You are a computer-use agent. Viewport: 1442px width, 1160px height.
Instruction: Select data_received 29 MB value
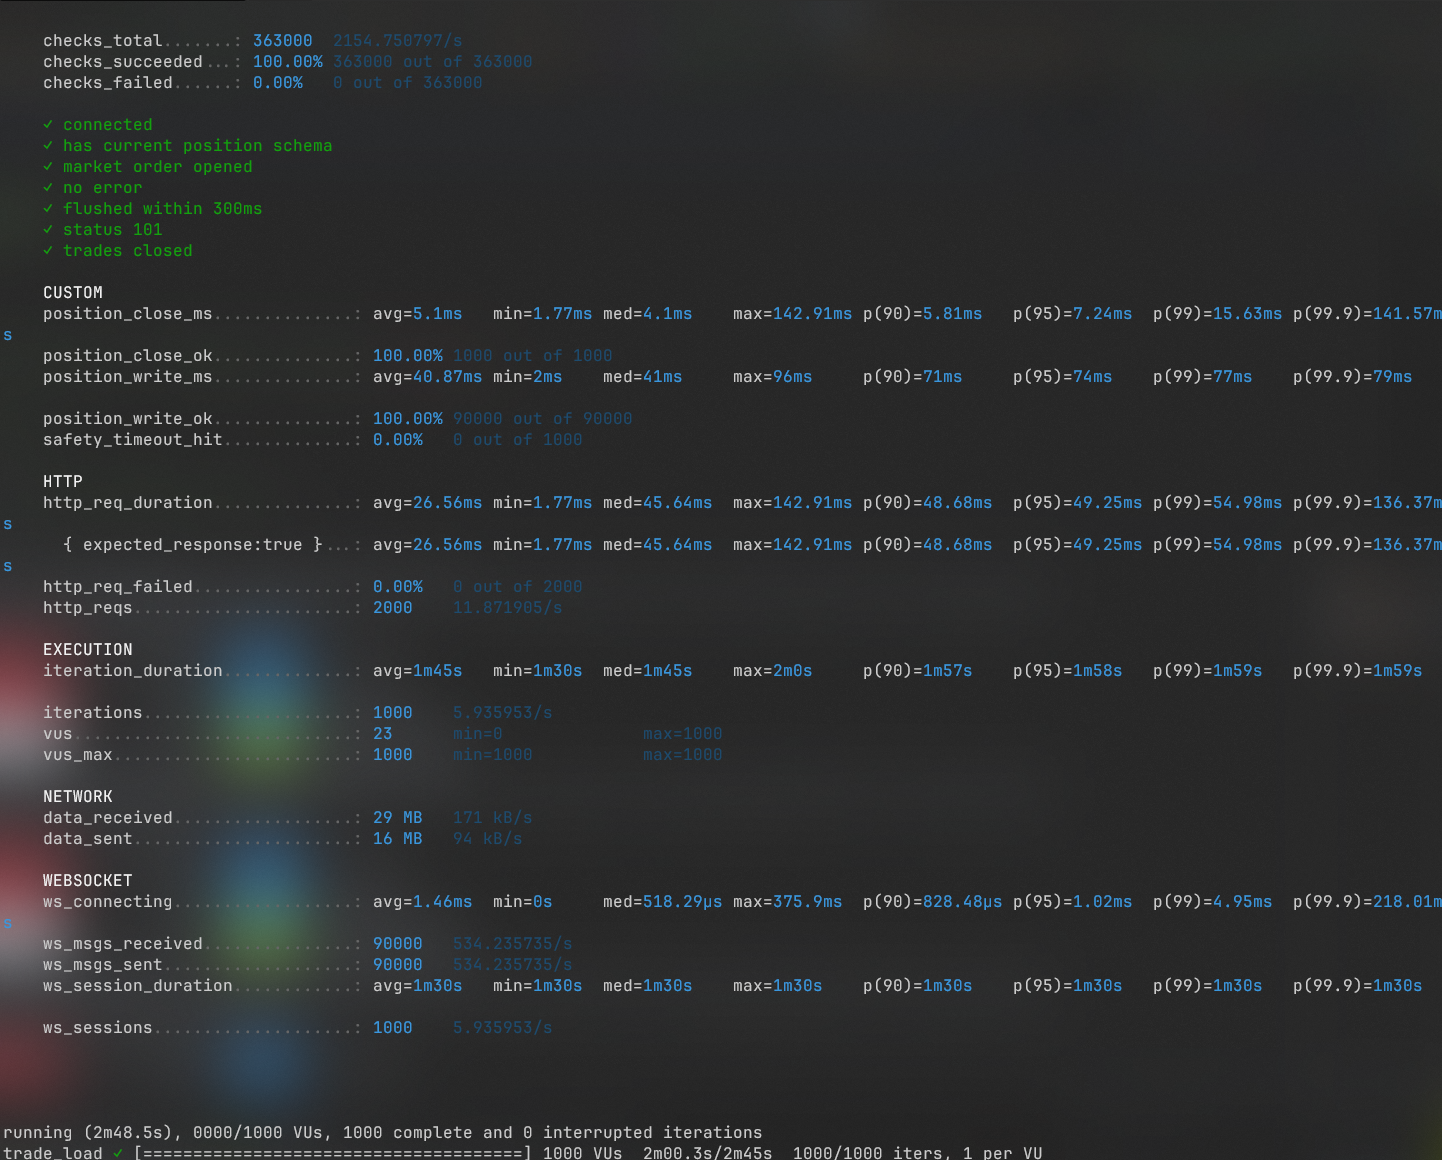pyautogui.click(x=397, y=818)
